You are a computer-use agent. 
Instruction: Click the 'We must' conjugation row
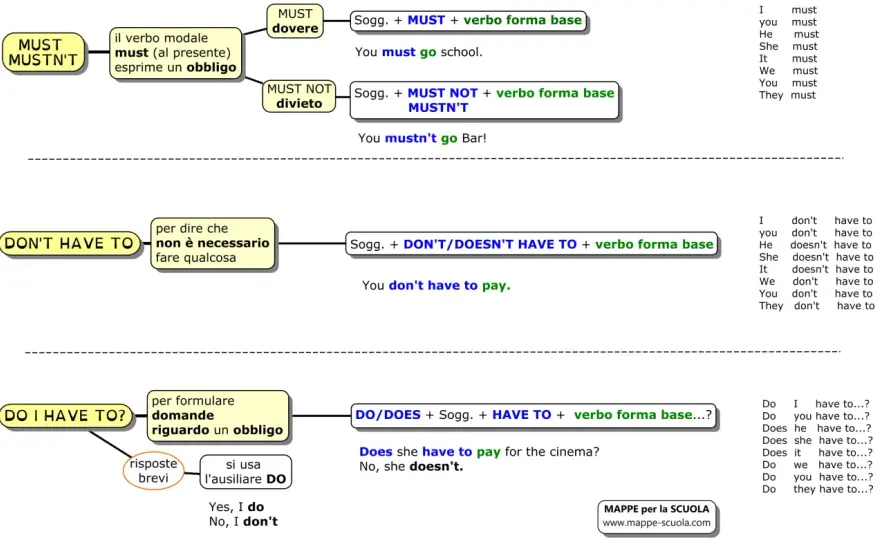point(788,71)
